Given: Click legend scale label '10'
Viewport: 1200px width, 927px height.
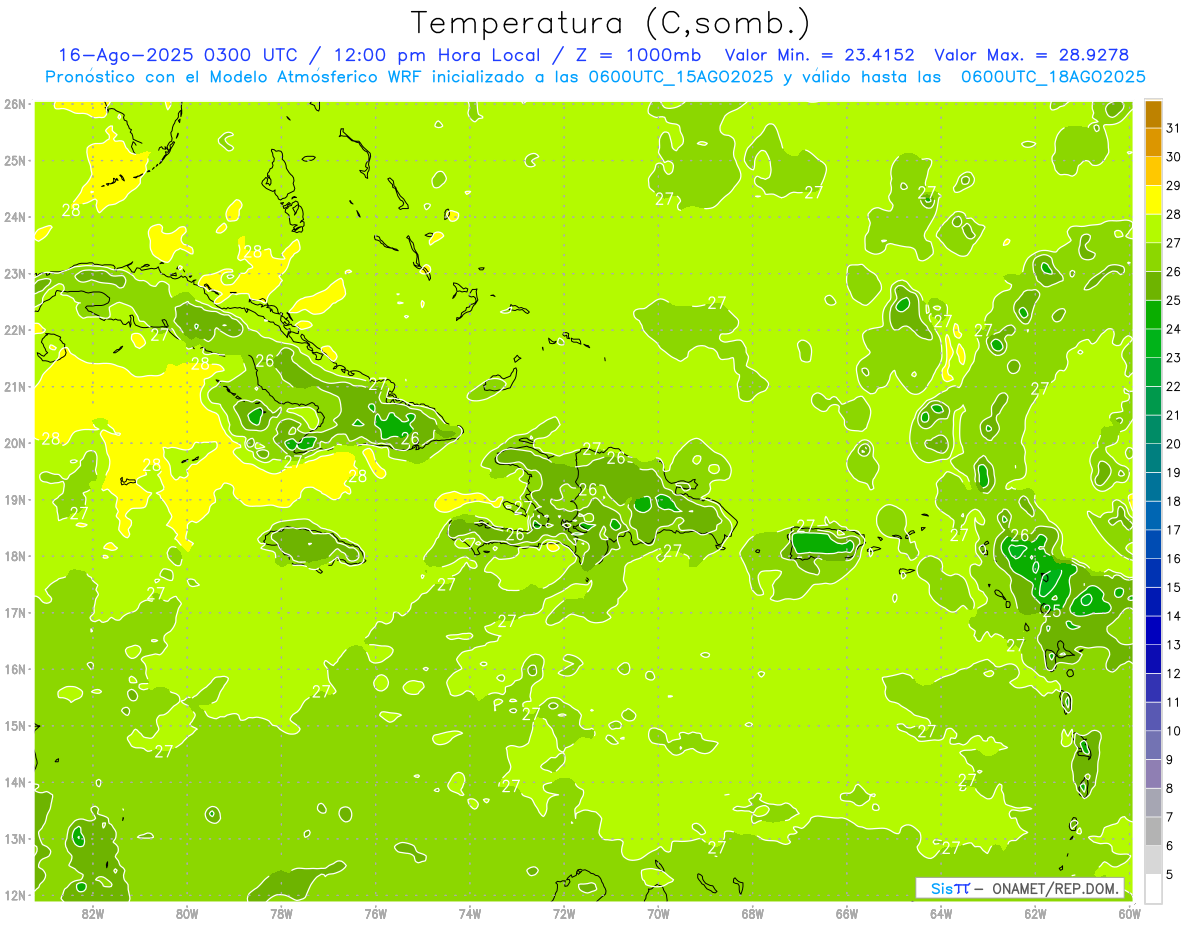Looking at the screenshot, I should point(1174,731).
